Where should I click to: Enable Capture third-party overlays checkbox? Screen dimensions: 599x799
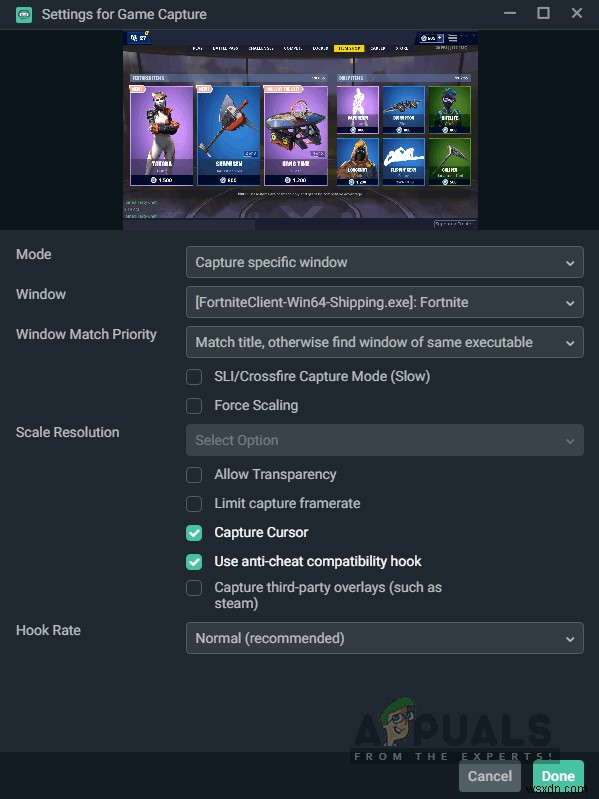(x=194, y=588)
